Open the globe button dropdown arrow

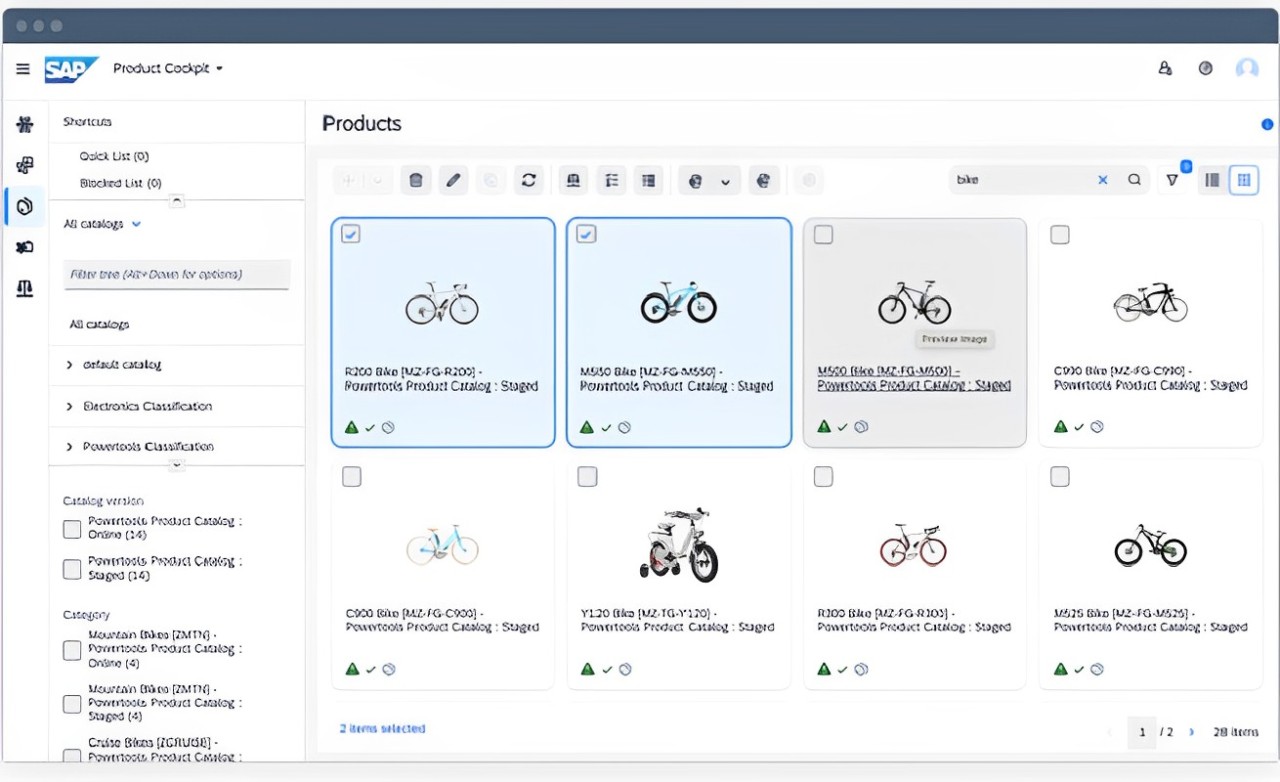tap(726, 181)
